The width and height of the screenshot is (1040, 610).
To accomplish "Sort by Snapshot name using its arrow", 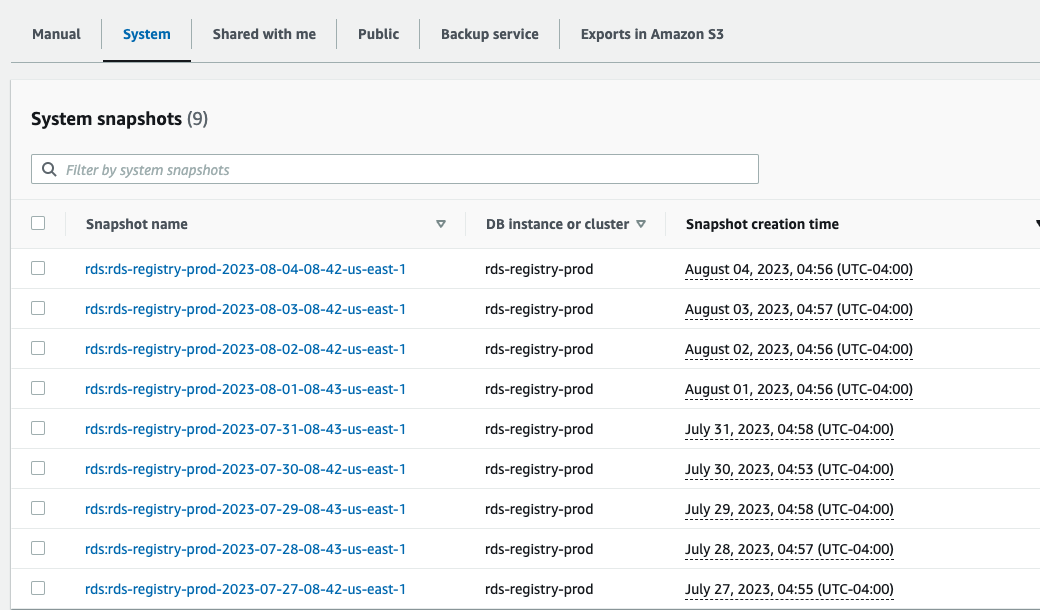I will (440, 224).
